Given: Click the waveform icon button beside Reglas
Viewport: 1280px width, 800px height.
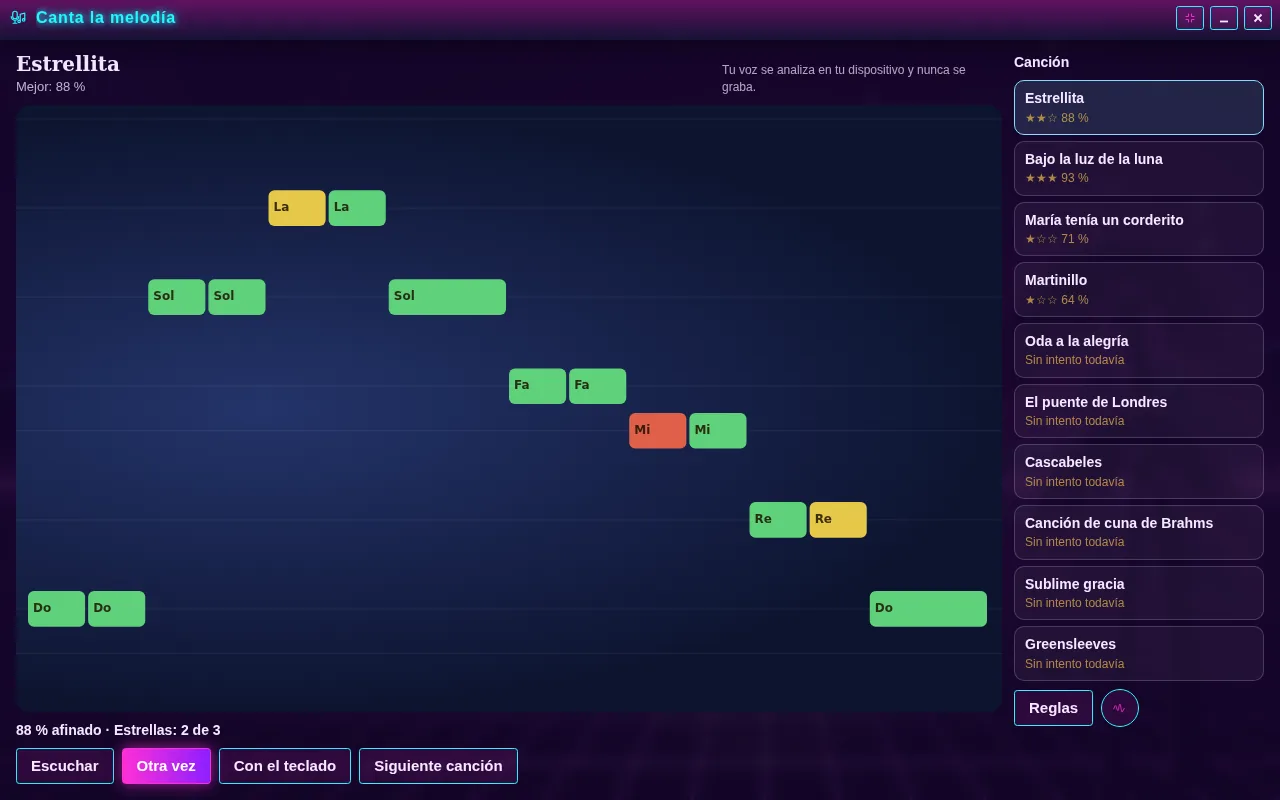Looking at the screenshot, I should point(1119,708).
